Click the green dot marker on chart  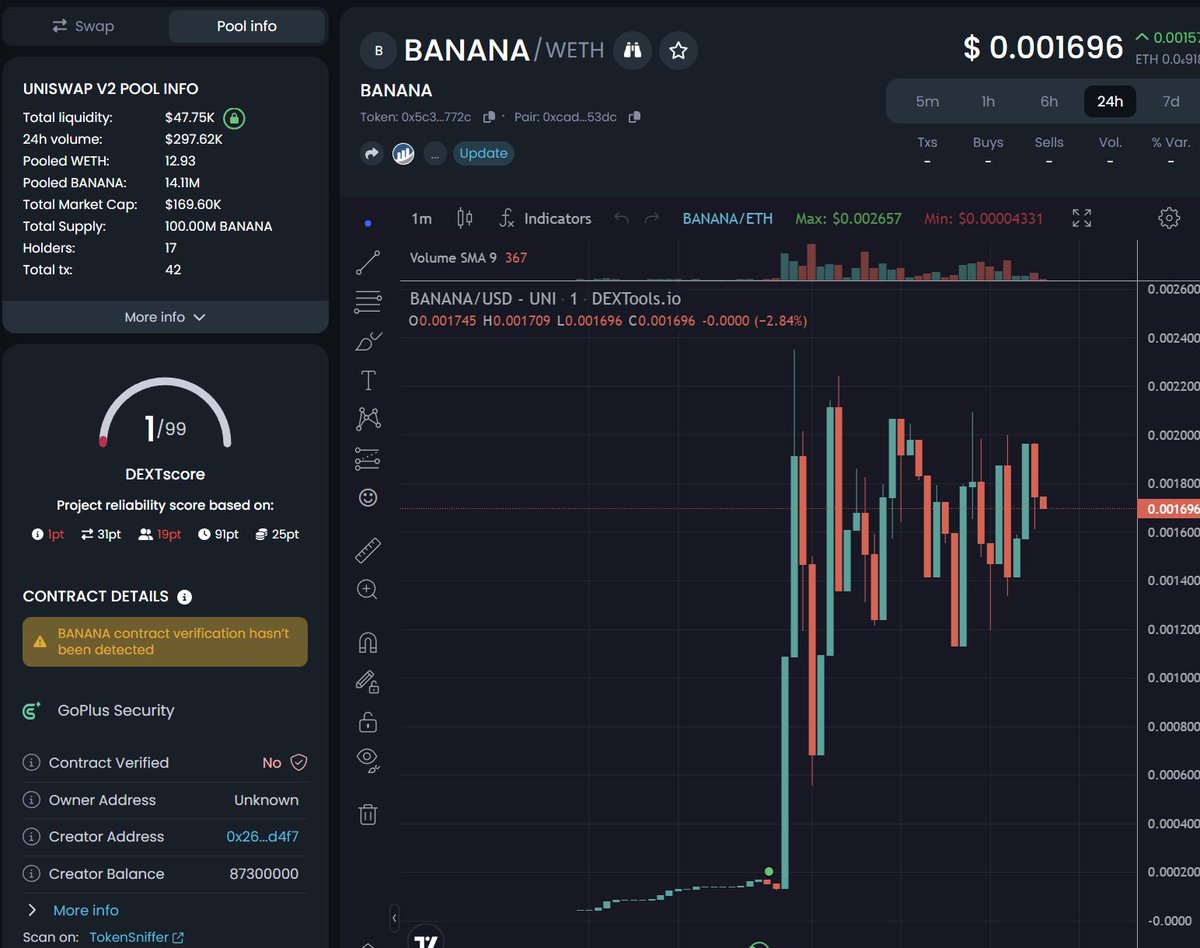pyautogui.click(x=768, y=872)
